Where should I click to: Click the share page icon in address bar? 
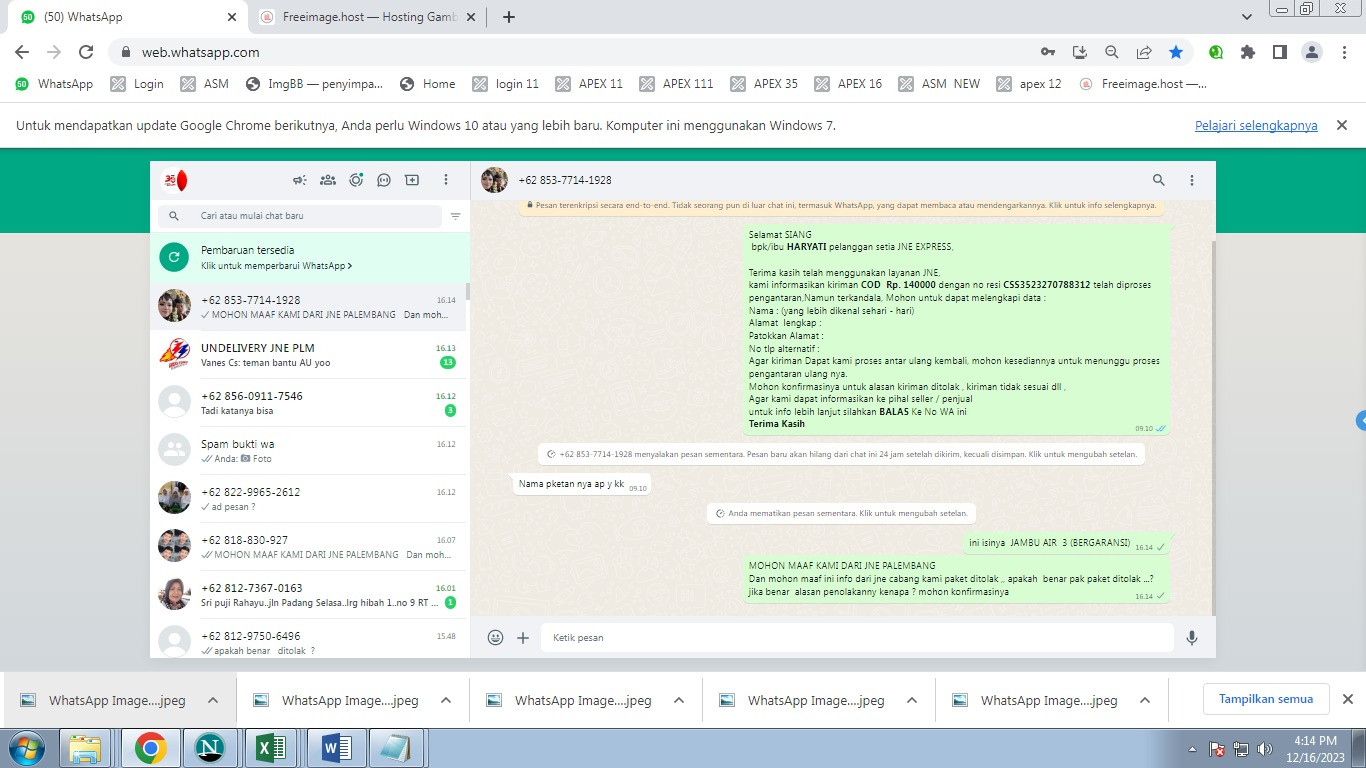(1144, 52)
